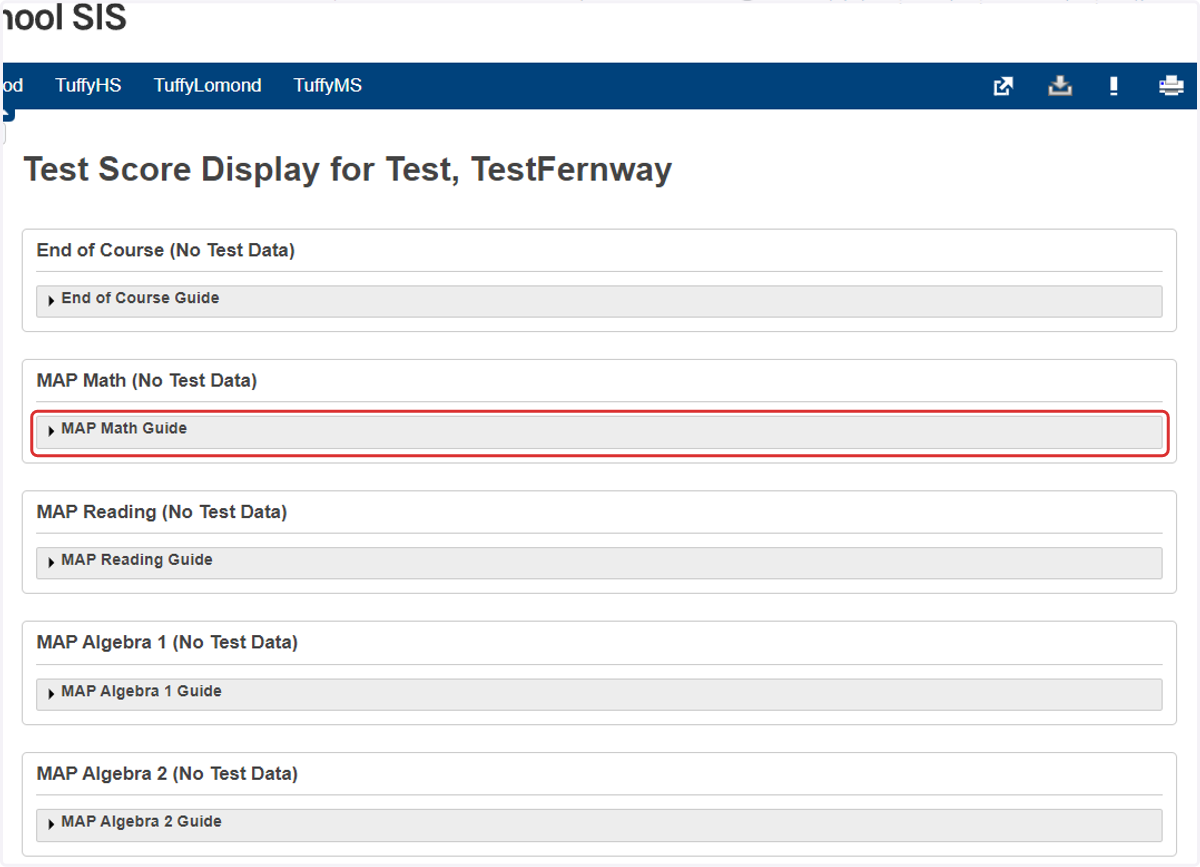This screenshot has width=1200, height=867.
Task: Expand the MAP Algebra 1 Guide
Action: click(599, 694)
